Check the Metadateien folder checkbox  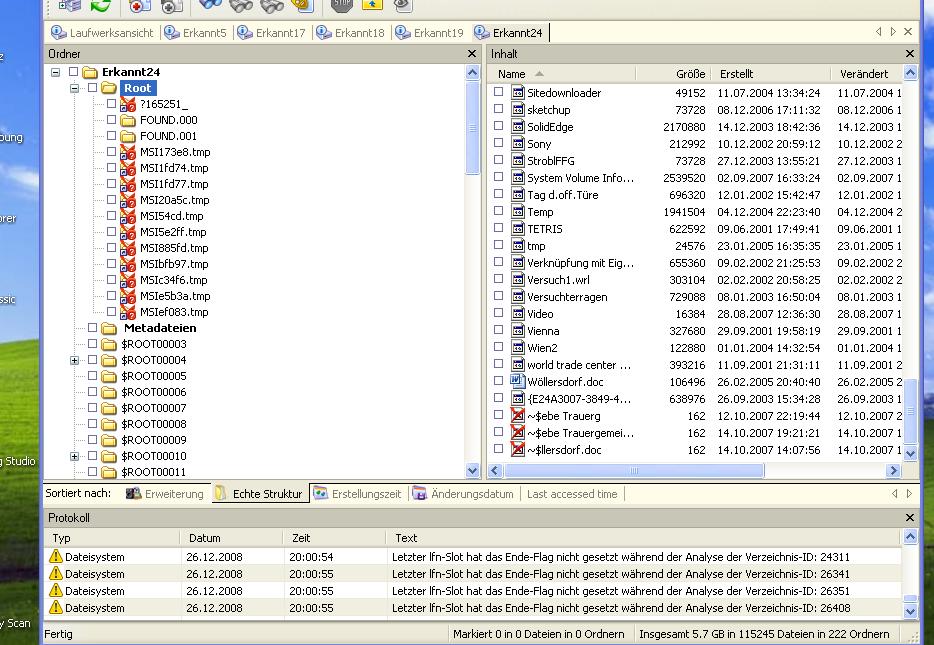tap(92, 328)
